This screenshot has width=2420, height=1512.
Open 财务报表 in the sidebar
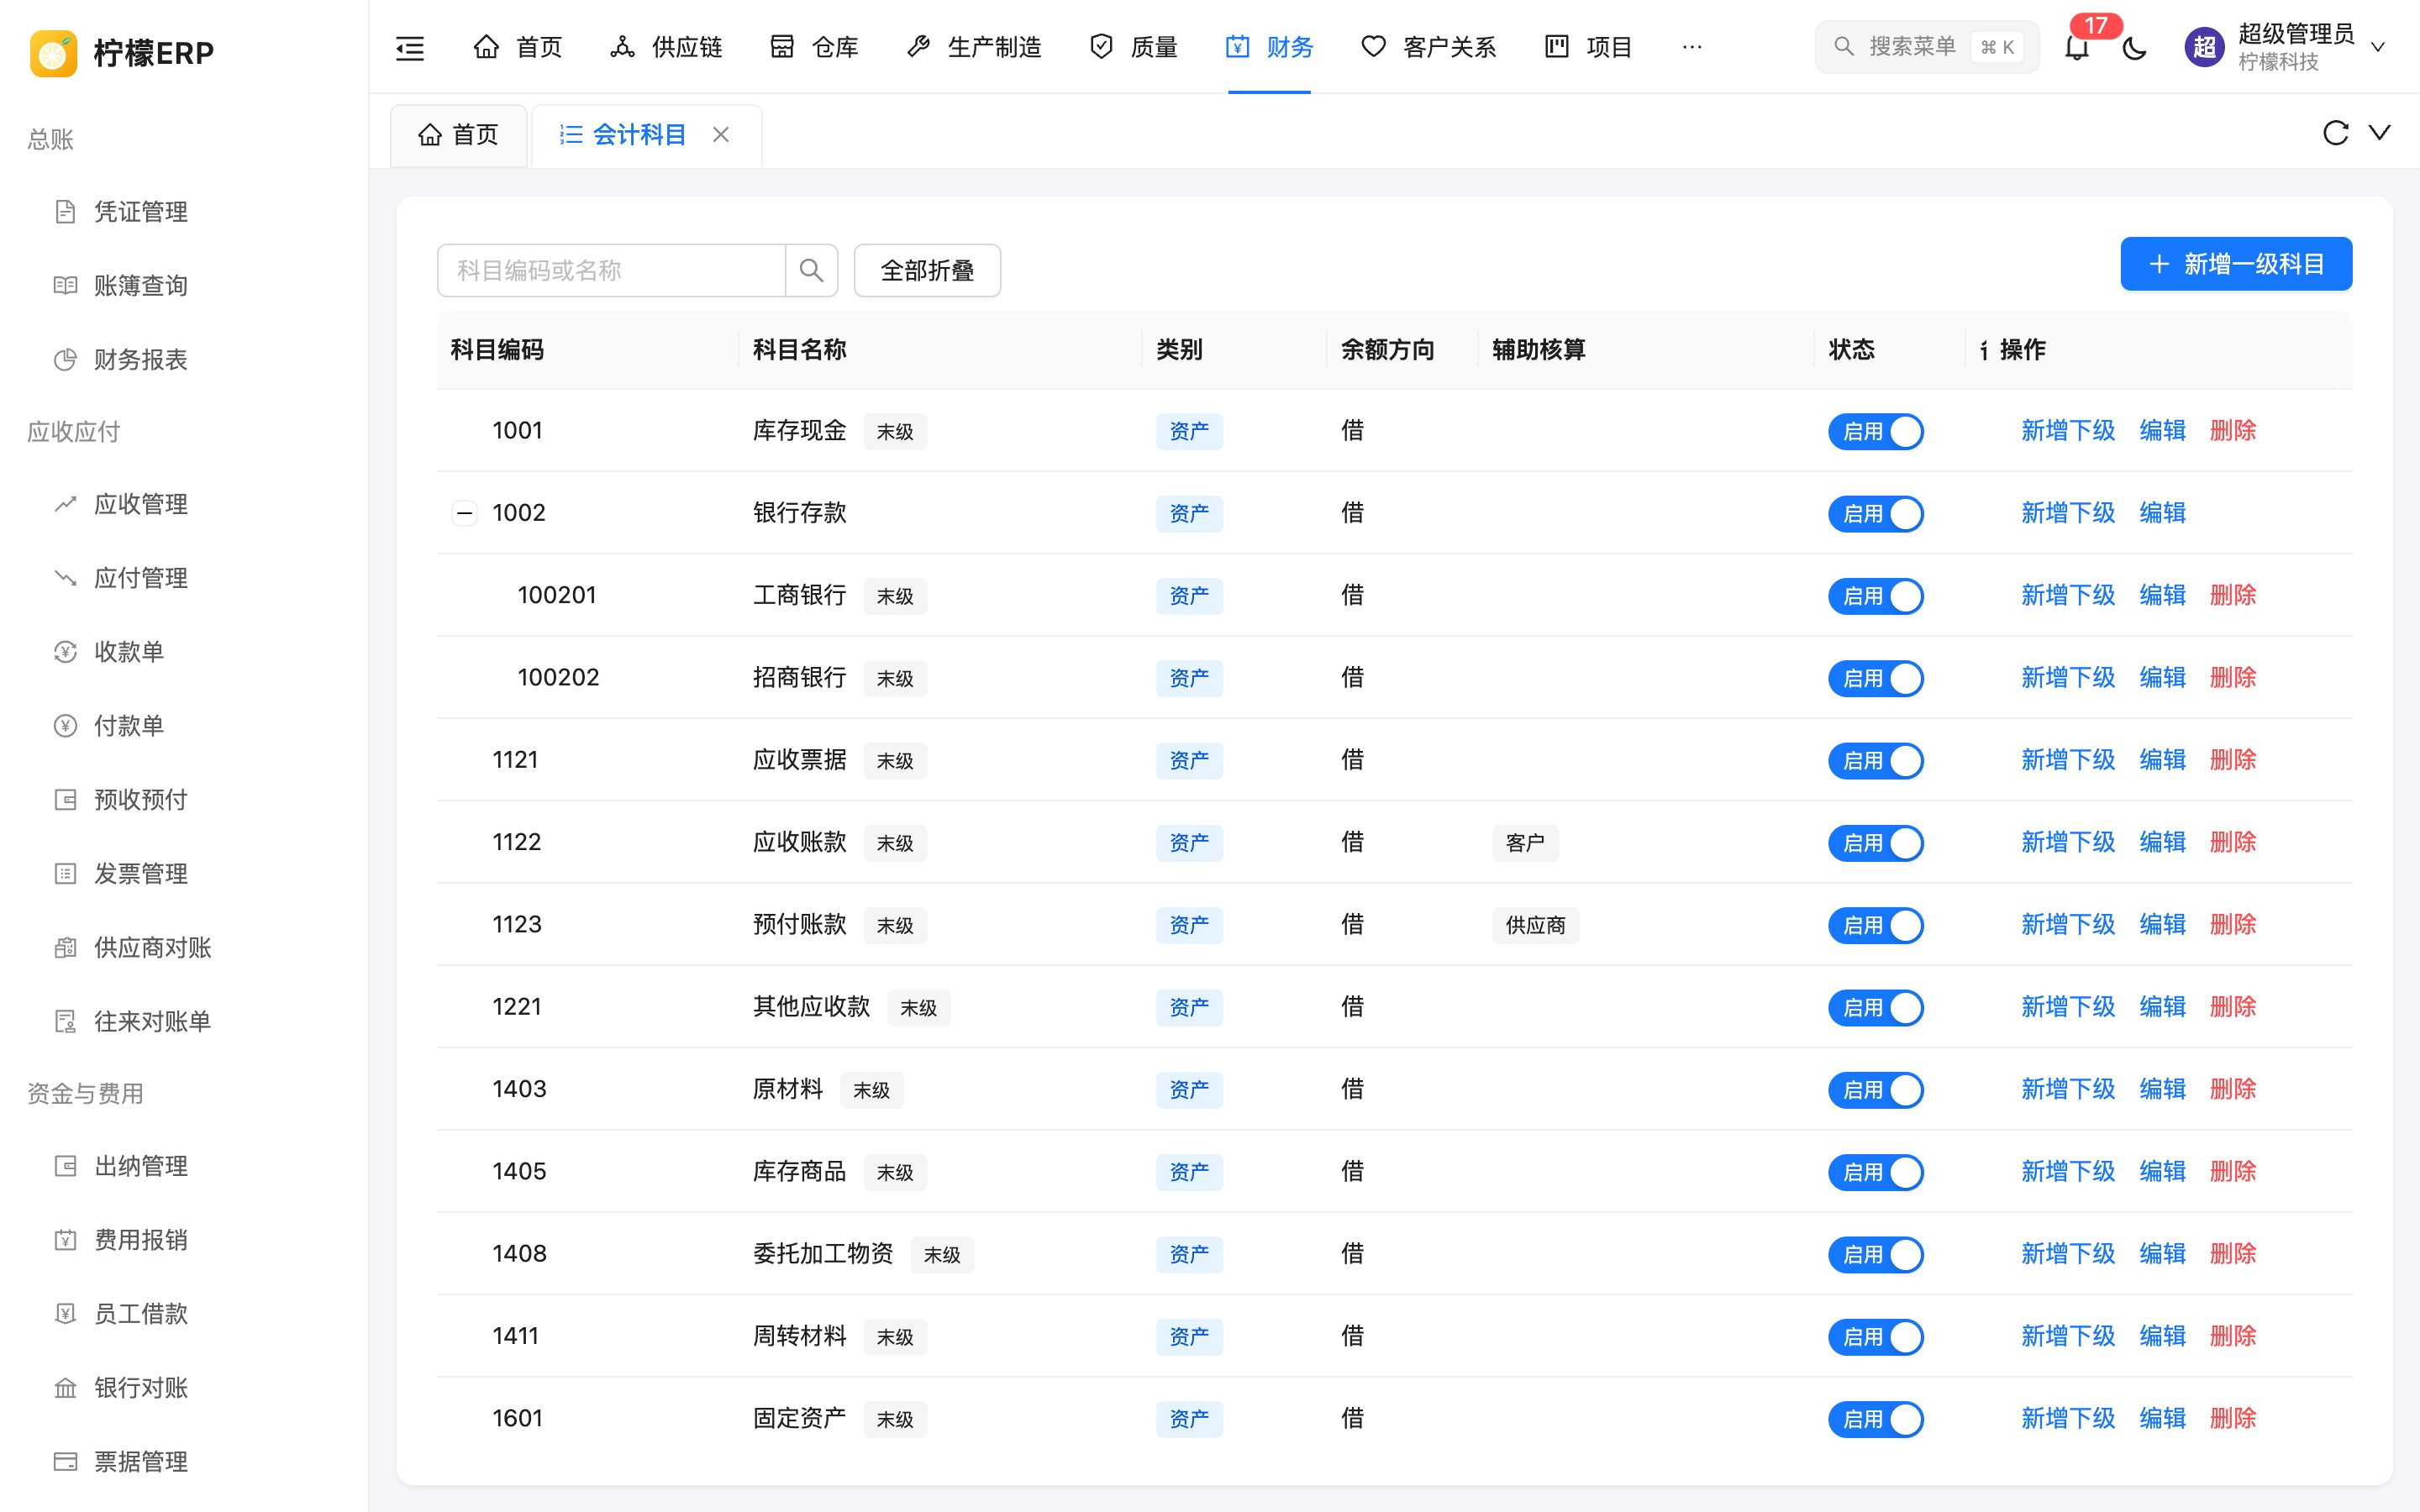(x=141, y=360)
